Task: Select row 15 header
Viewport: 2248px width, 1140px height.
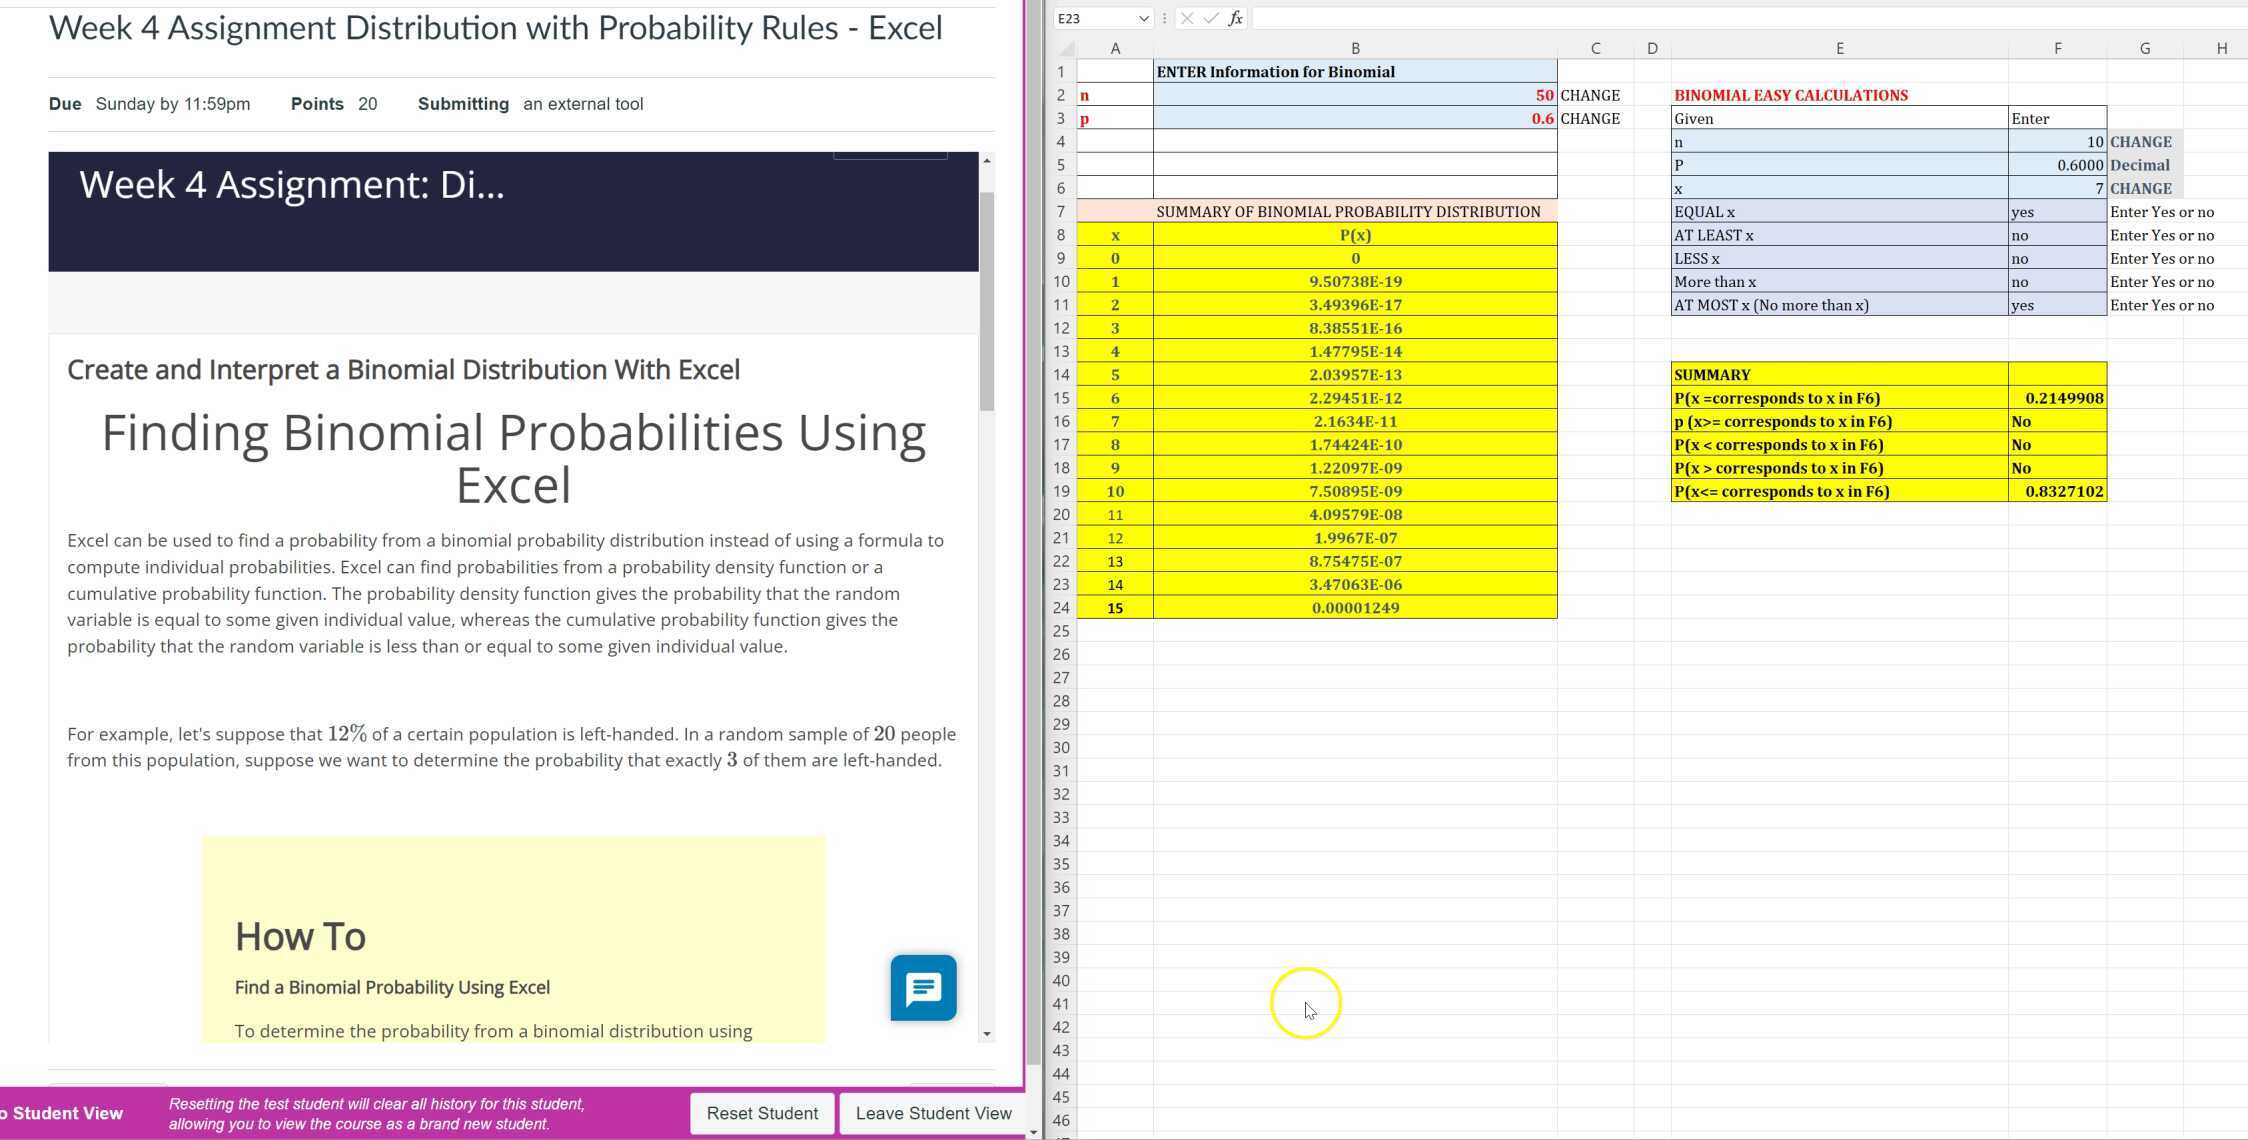Action: pyautogui.click(x=1060, y=398)
